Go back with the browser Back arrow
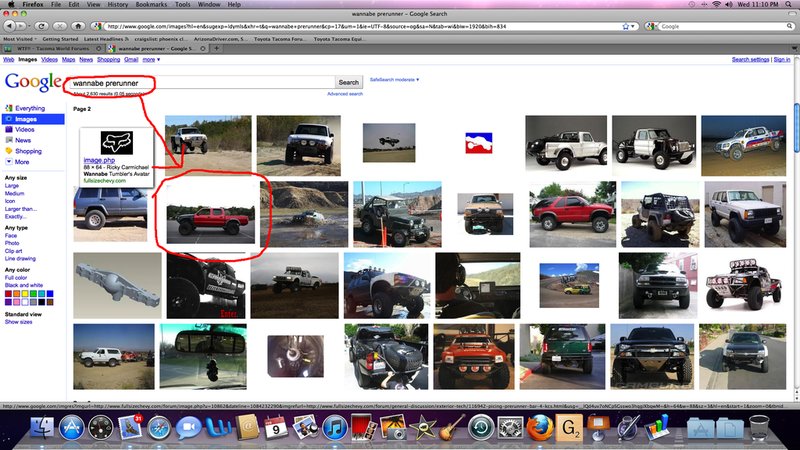The image size is (800, 450). [x=9, y=26]
